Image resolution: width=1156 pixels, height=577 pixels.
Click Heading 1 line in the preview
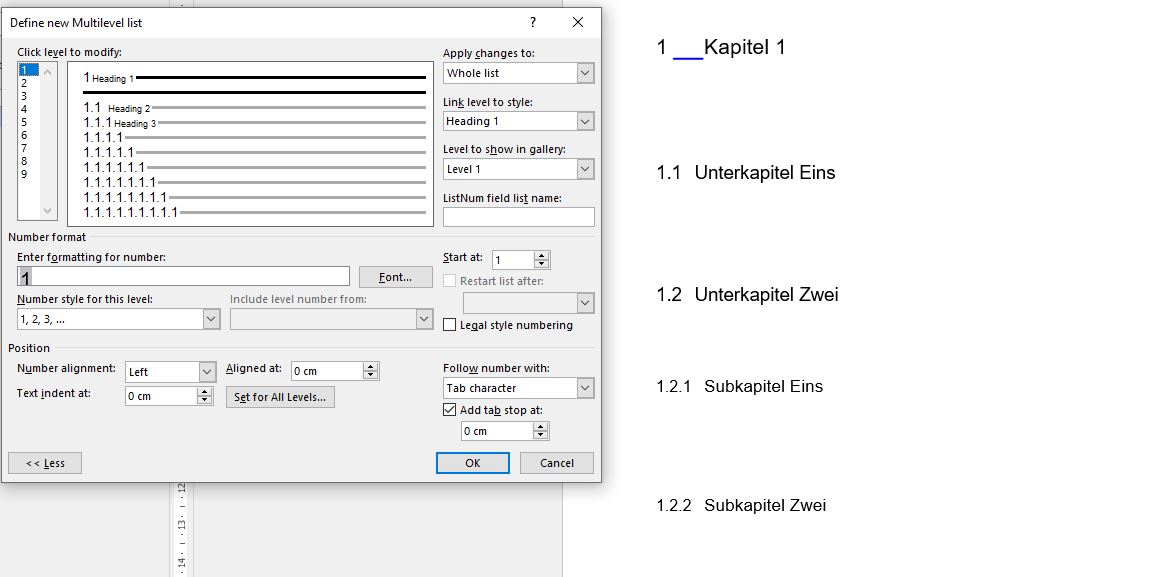click(254, 77)
